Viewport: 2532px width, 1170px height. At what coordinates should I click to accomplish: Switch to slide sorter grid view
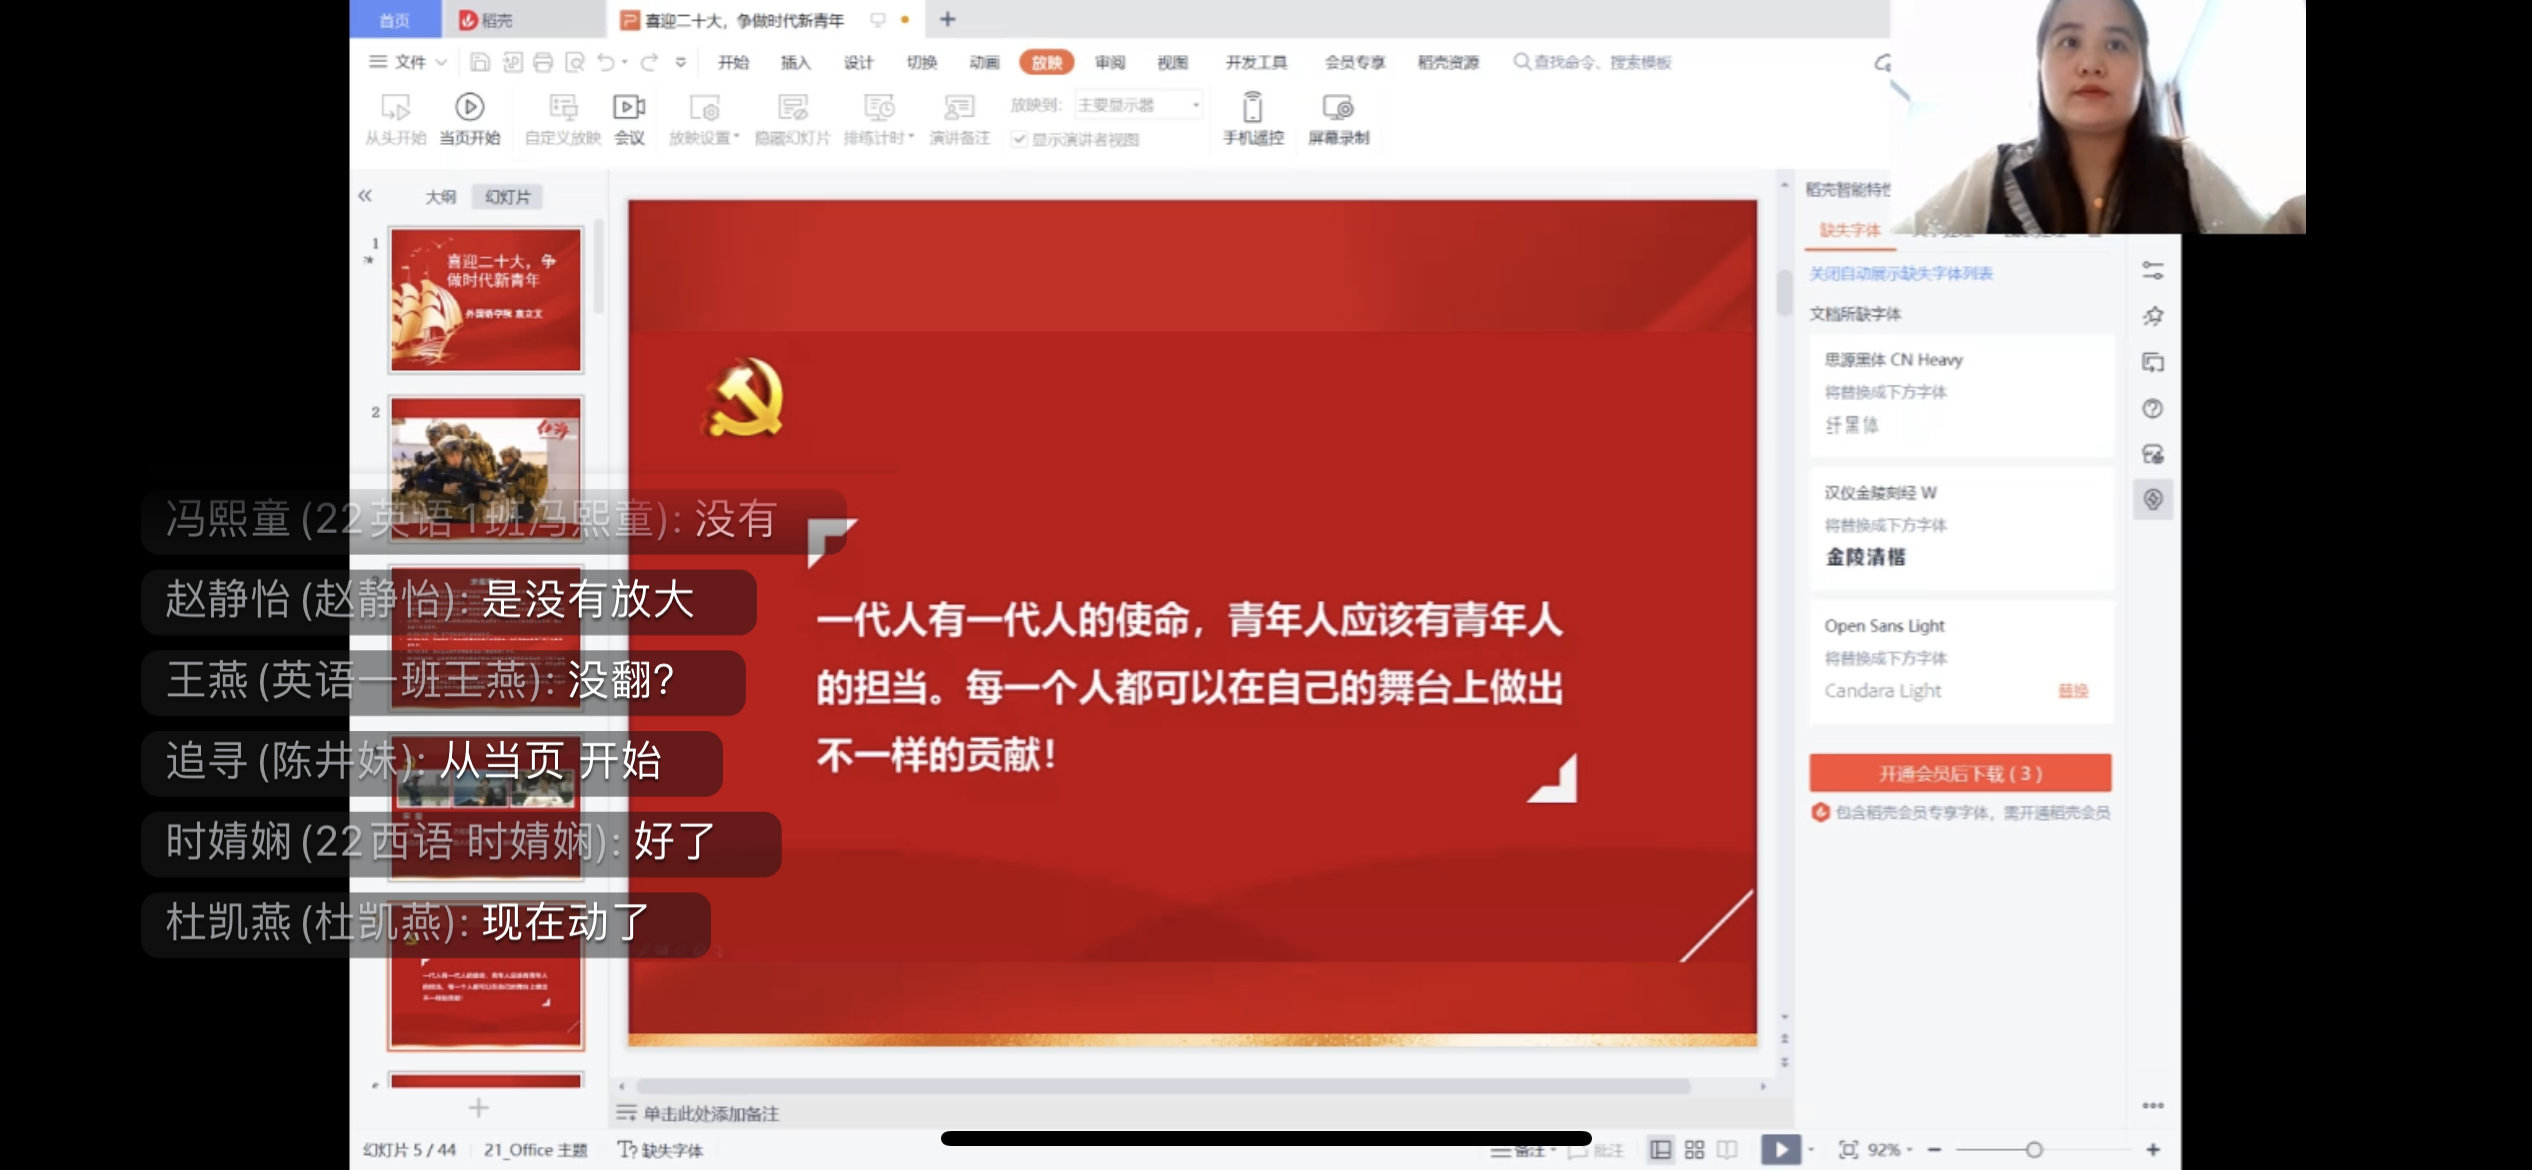point(1694,1150)
